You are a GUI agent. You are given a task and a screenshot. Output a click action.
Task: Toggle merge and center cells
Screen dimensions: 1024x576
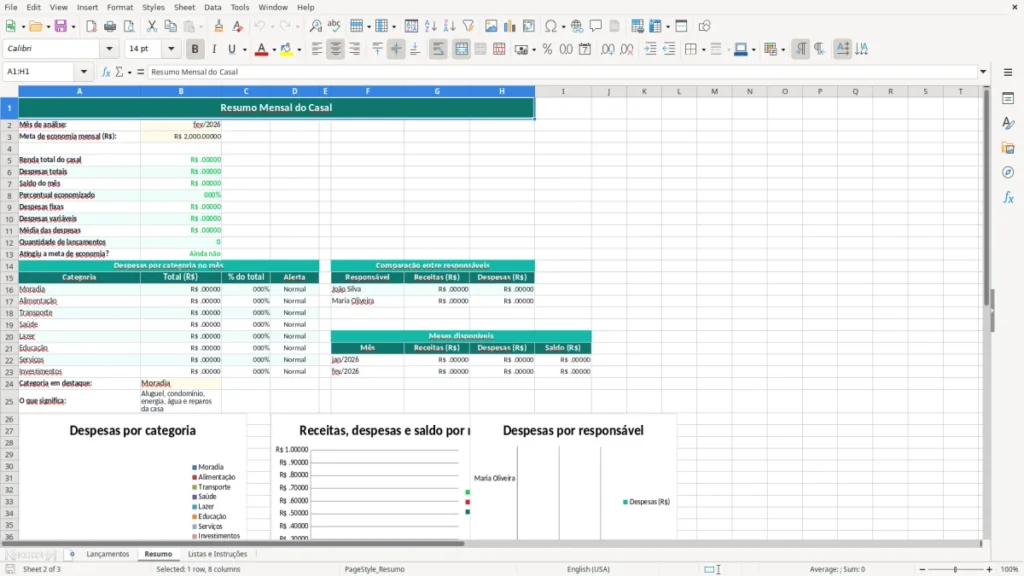pos(461,49)
